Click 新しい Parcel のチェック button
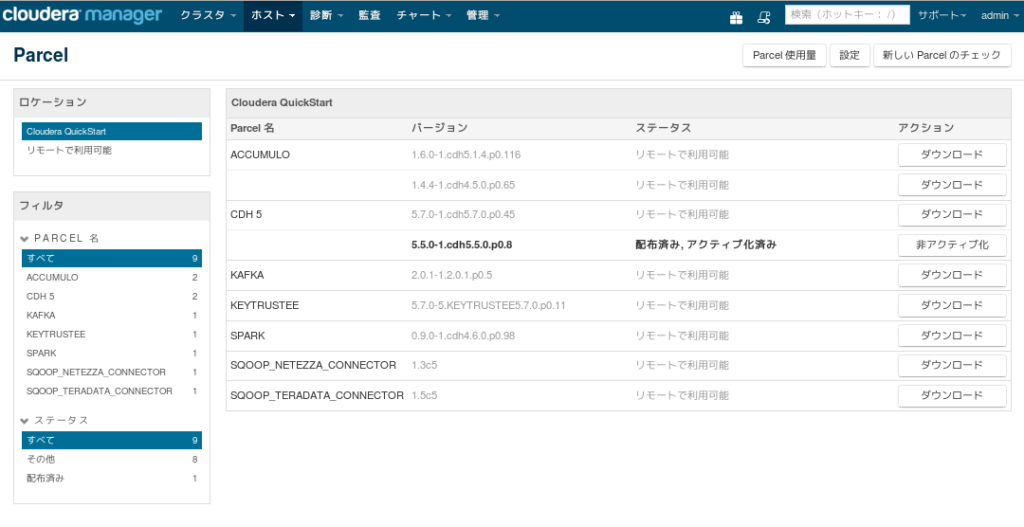This screenshot has width=1024, height=527. (x=942, y=56)
